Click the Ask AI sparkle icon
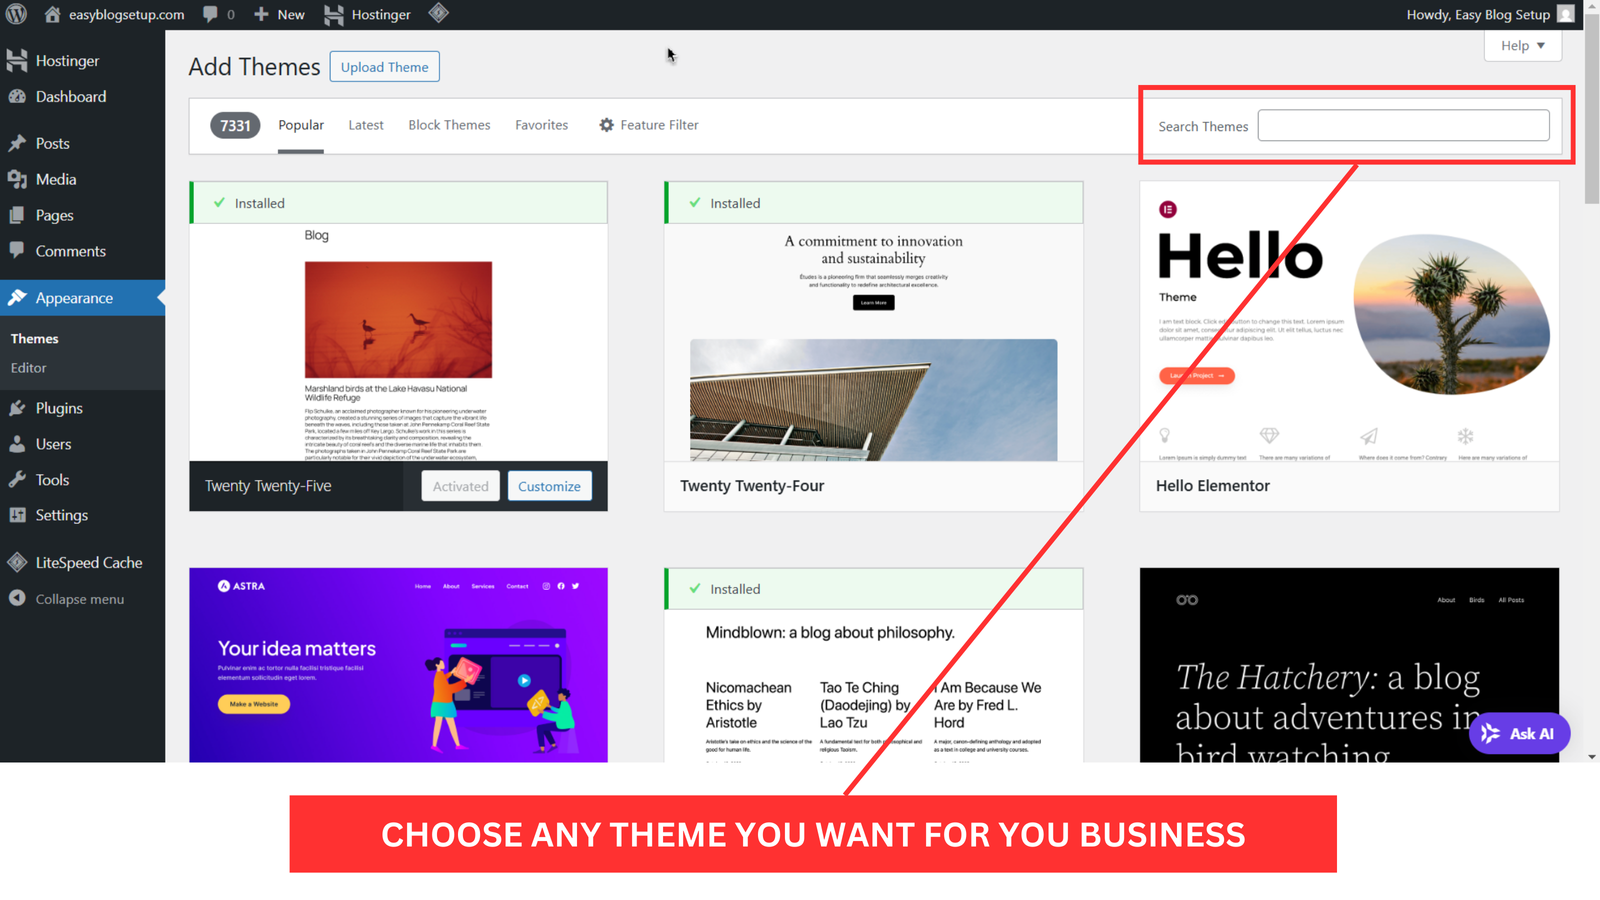Image resolution: width=1600 pixels, height=900 pixels. click(x=1491, y=733)
